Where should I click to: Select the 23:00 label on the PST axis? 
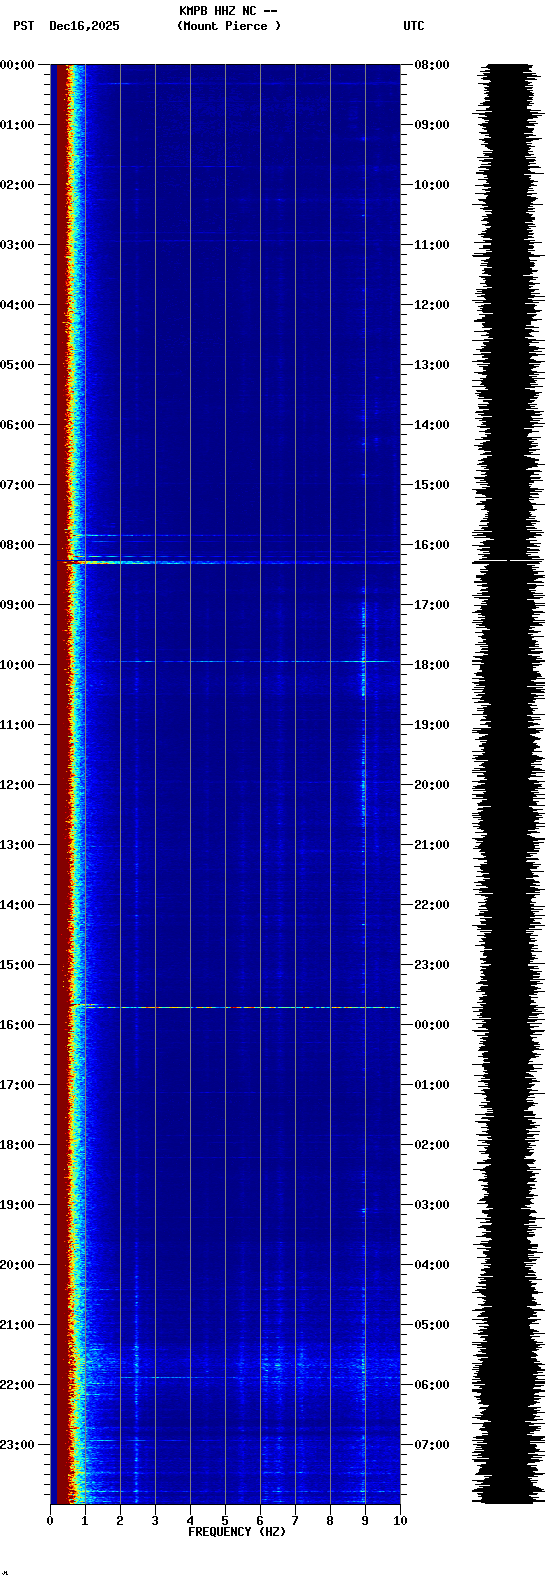click(x=18, y=1445)
